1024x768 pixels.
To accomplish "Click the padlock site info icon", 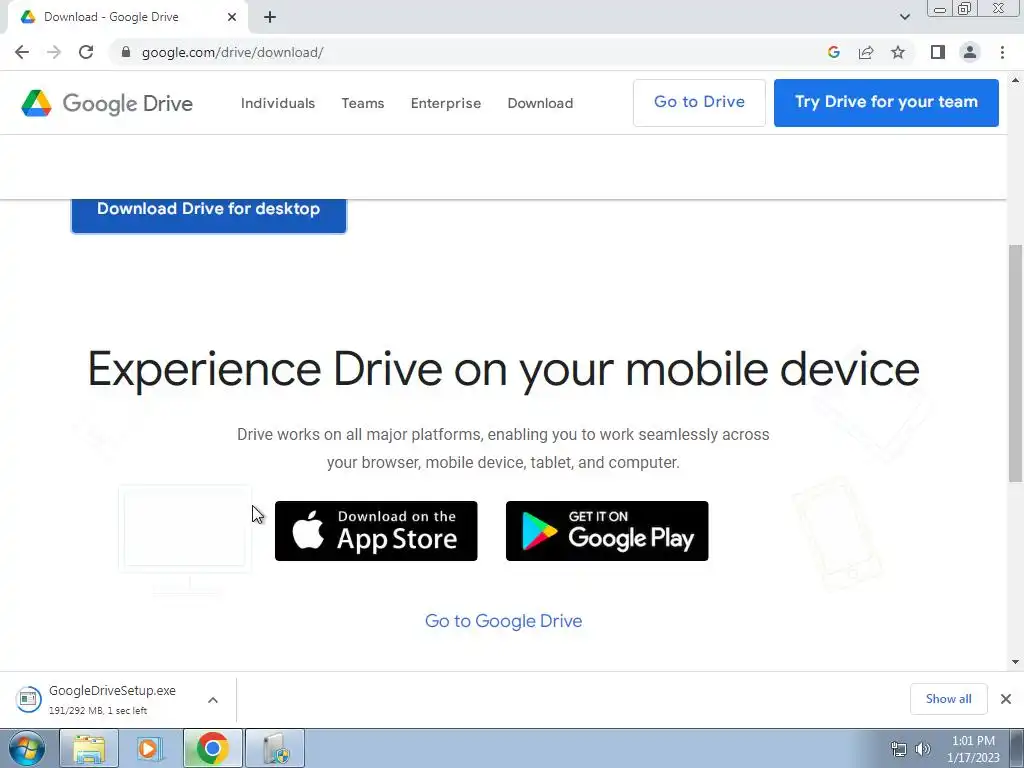I will [126, 52].
